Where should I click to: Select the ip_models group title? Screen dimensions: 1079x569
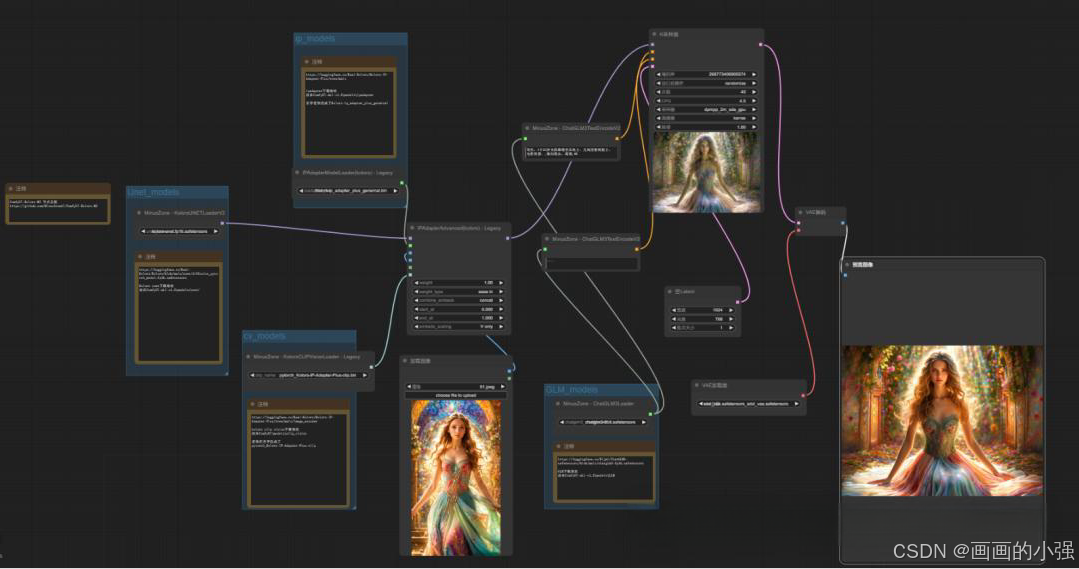tap(315, 39)
